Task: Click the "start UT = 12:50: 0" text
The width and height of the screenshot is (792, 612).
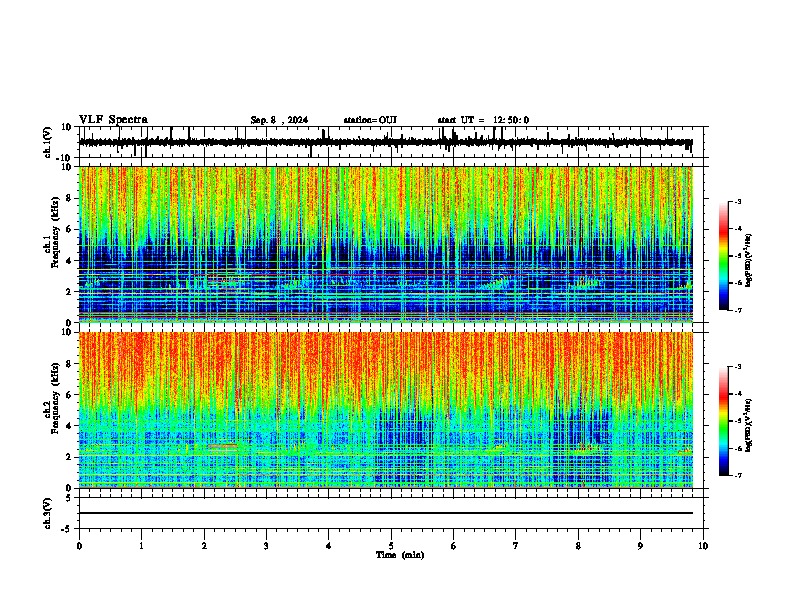Action: [x=483, y=120]
